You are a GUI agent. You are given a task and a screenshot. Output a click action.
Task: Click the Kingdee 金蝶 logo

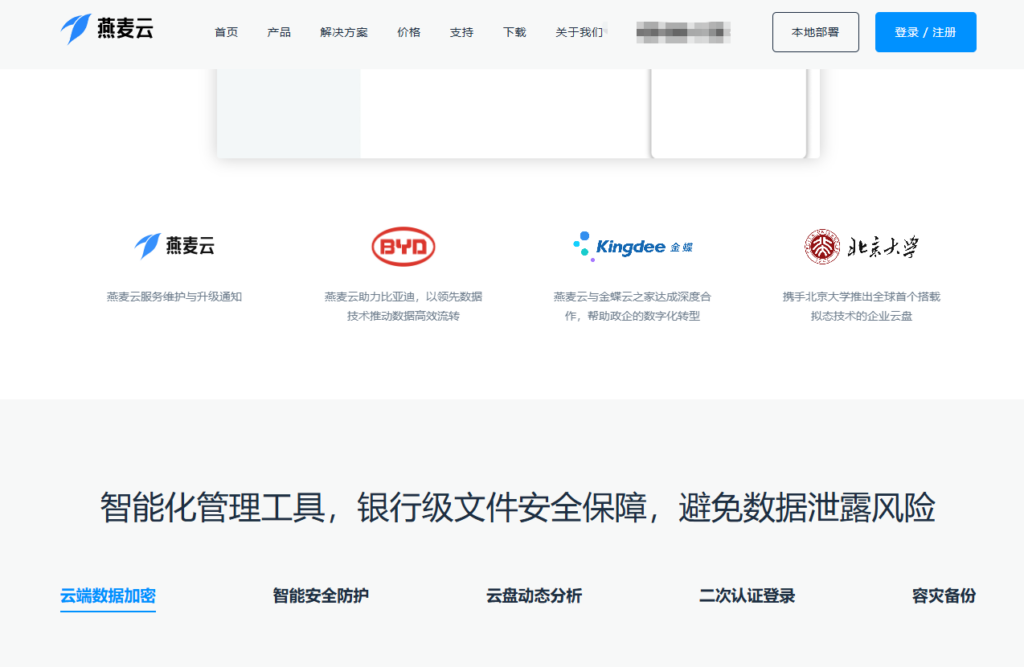pyautogui.click(x=632, y=246)
